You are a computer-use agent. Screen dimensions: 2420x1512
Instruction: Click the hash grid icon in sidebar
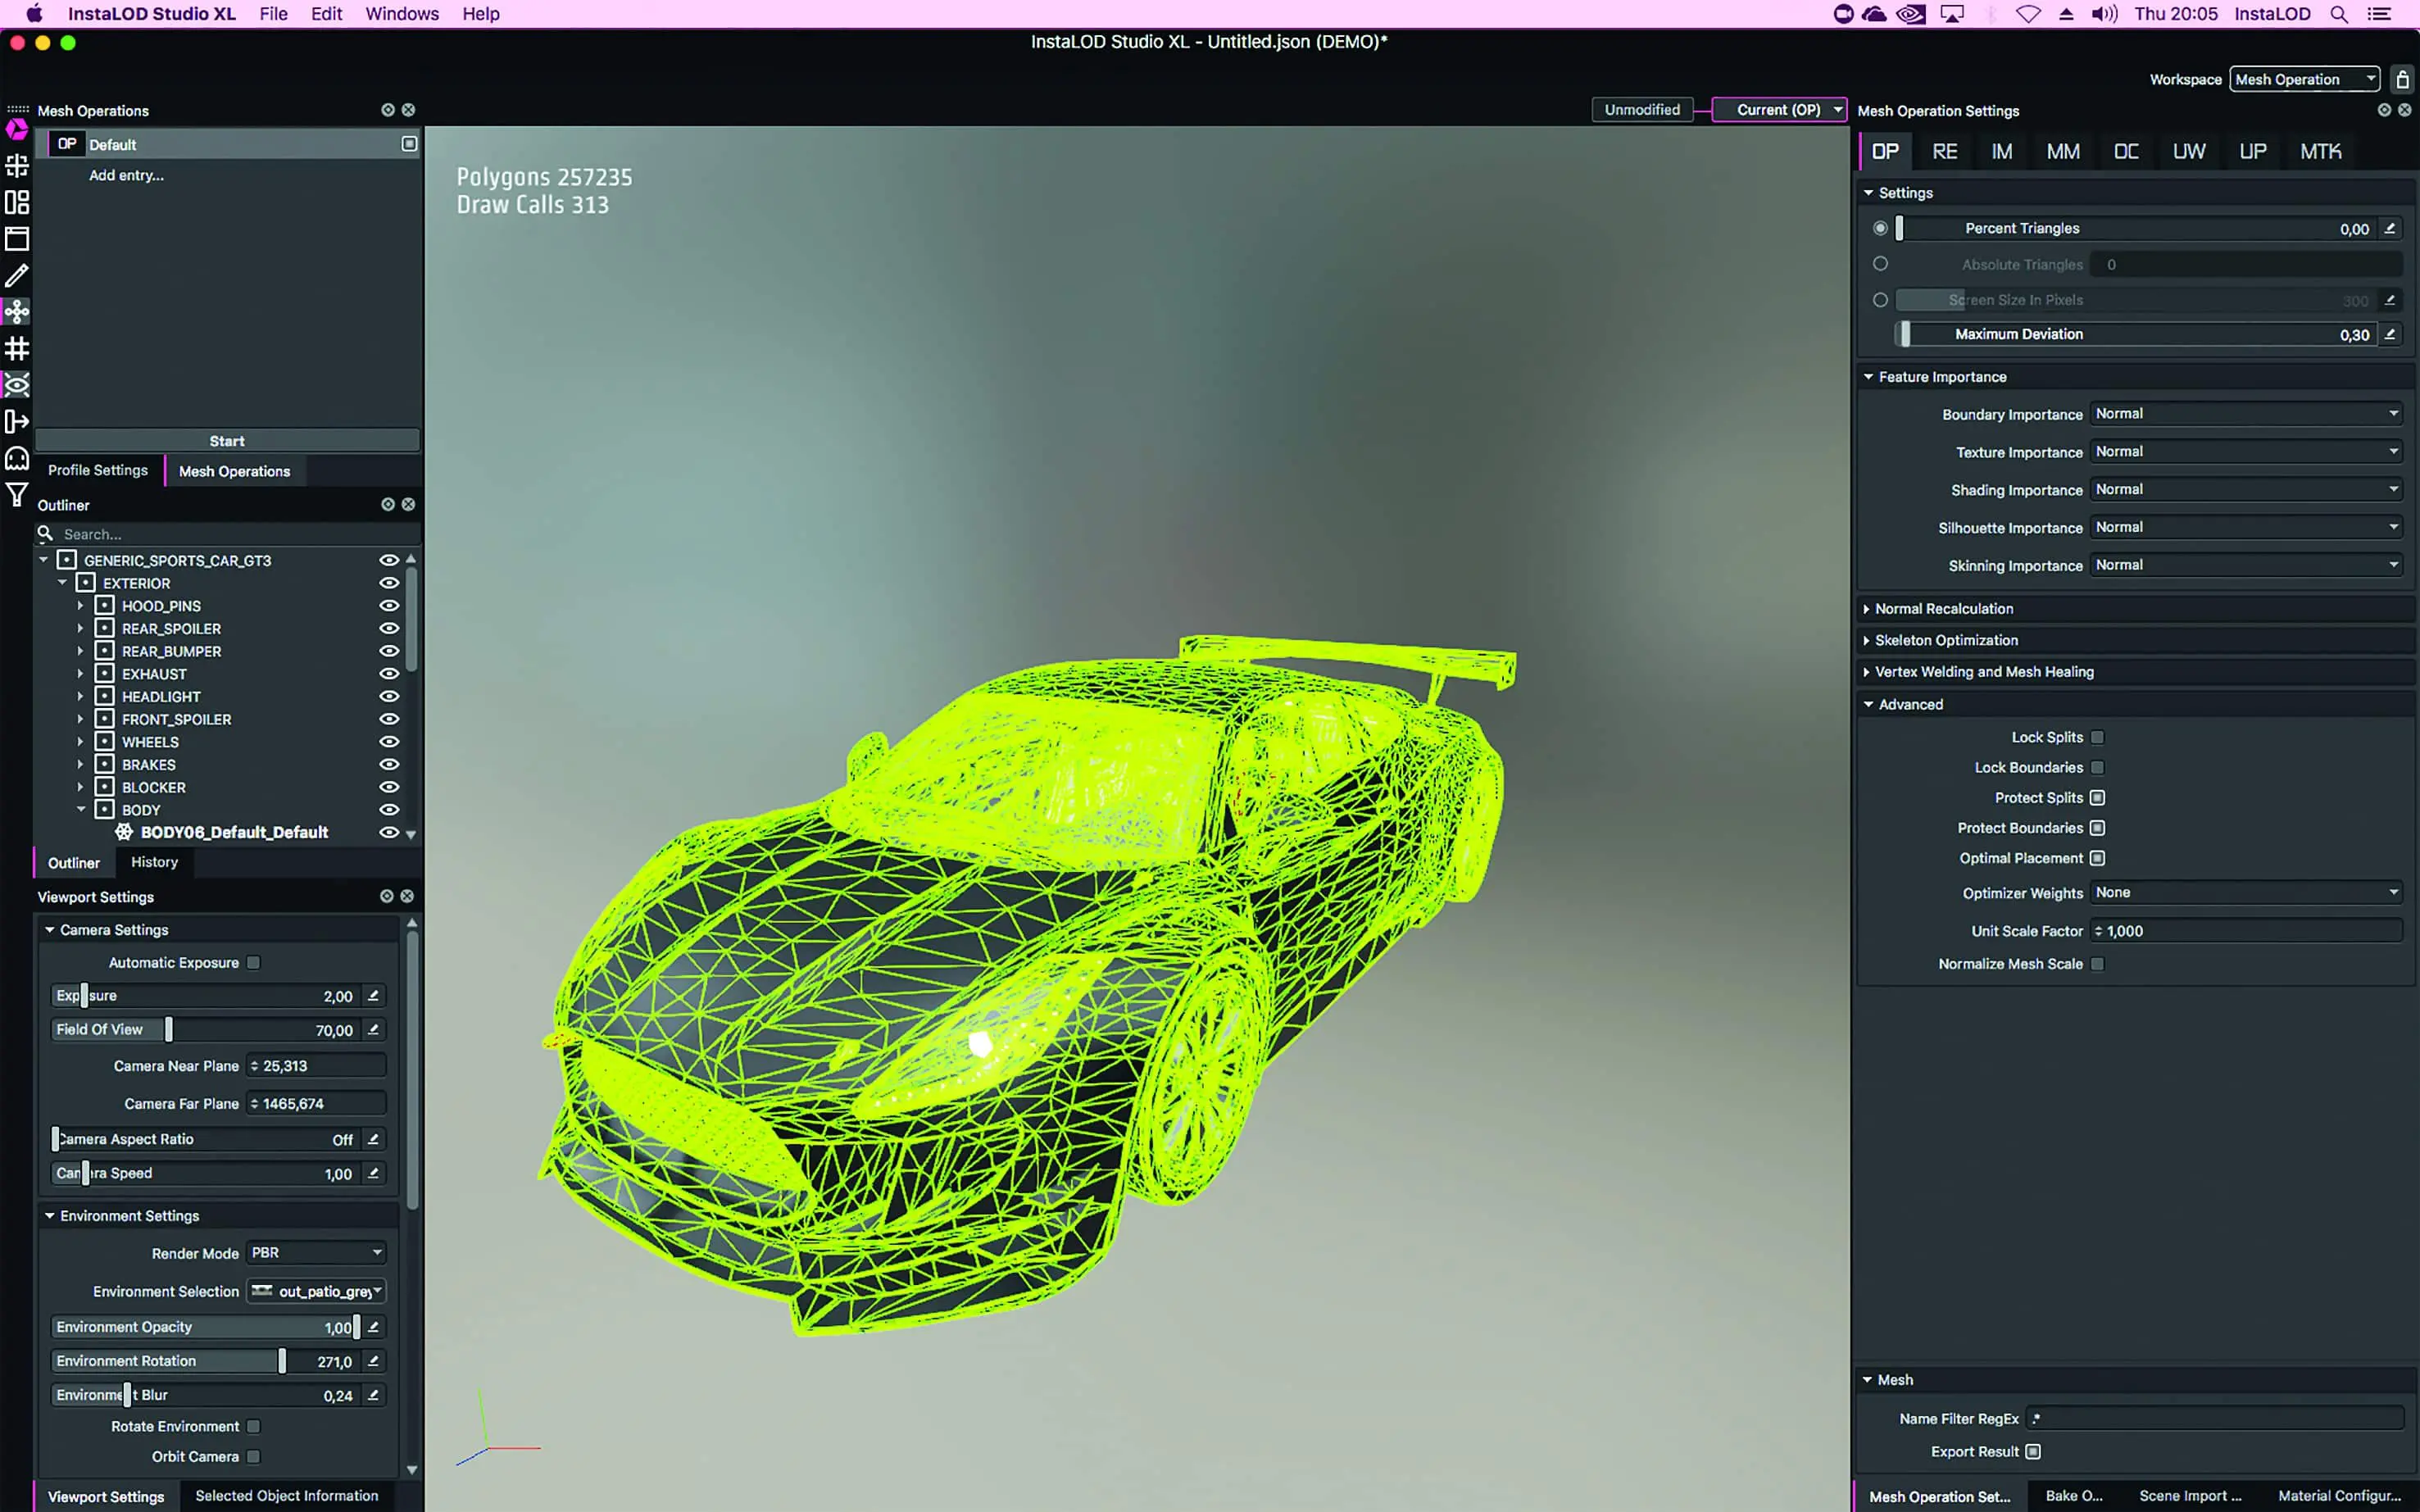(17, 348)
